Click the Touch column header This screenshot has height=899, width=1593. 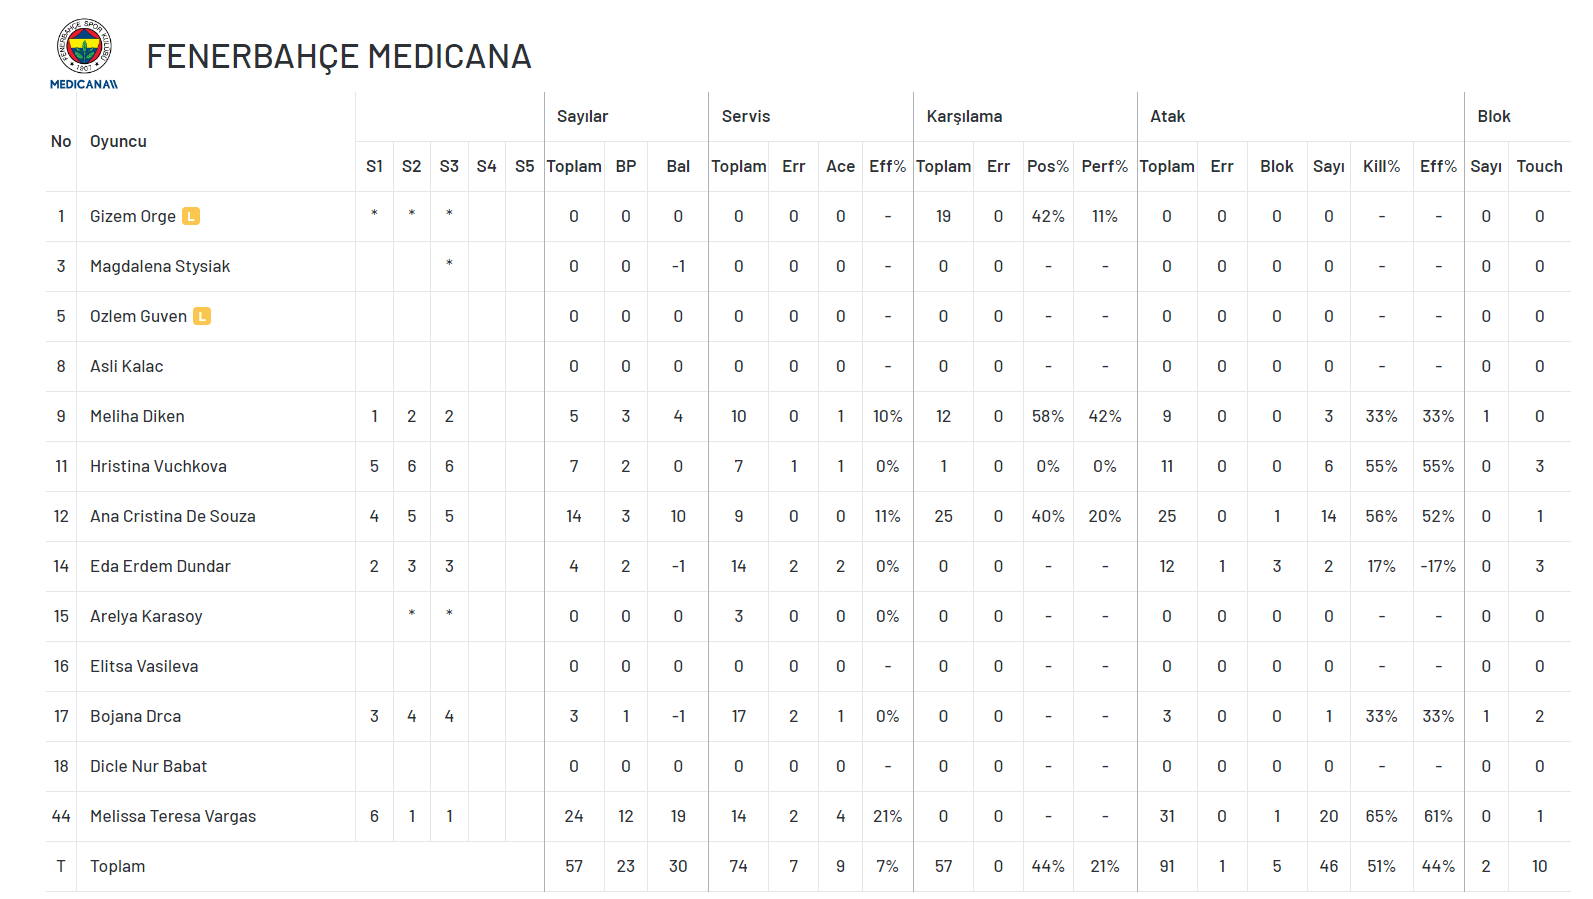pos(1539,166)
